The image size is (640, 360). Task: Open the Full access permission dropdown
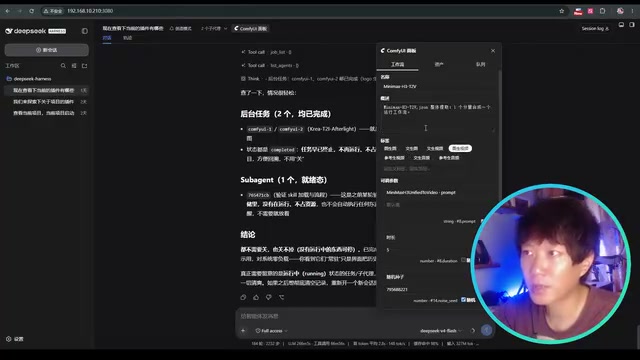[x=271, y=331]
